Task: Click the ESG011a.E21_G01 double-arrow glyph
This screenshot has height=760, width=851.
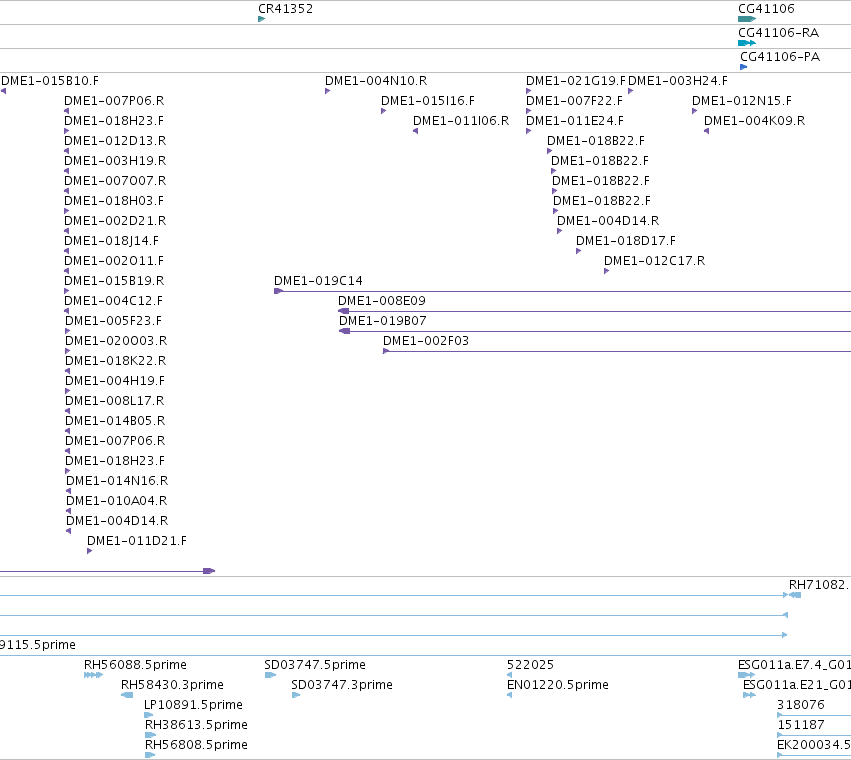Action: click(x=750, y=695)
